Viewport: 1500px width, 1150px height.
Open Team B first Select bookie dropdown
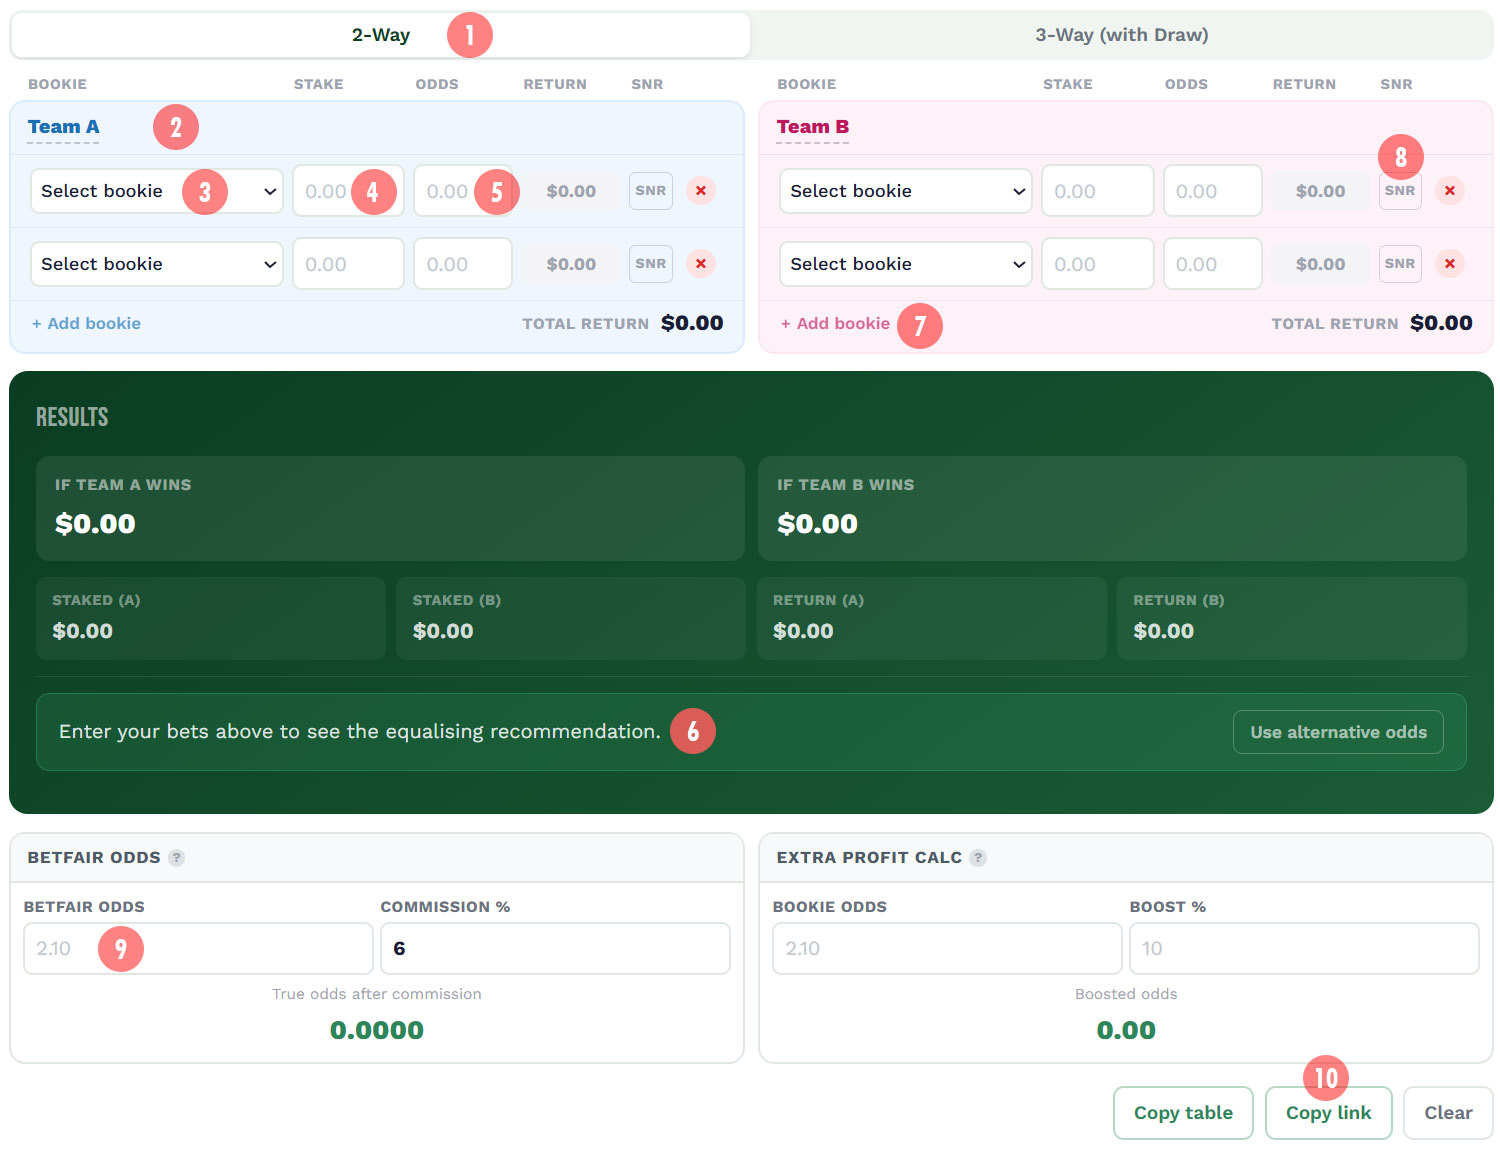point(906,191)
